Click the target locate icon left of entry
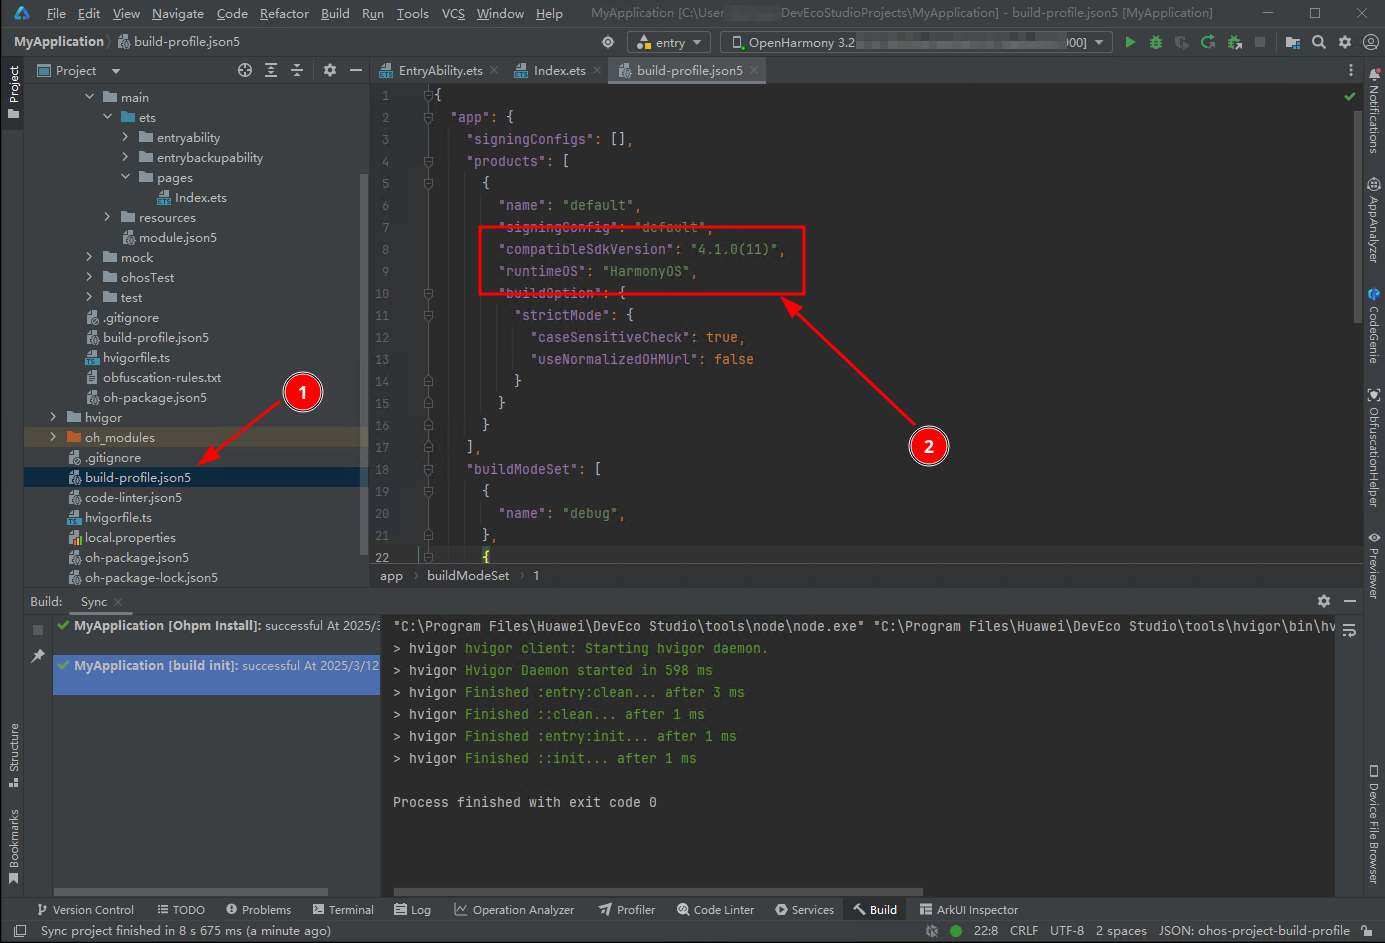The image size is (1385, 943). [608, 42]
